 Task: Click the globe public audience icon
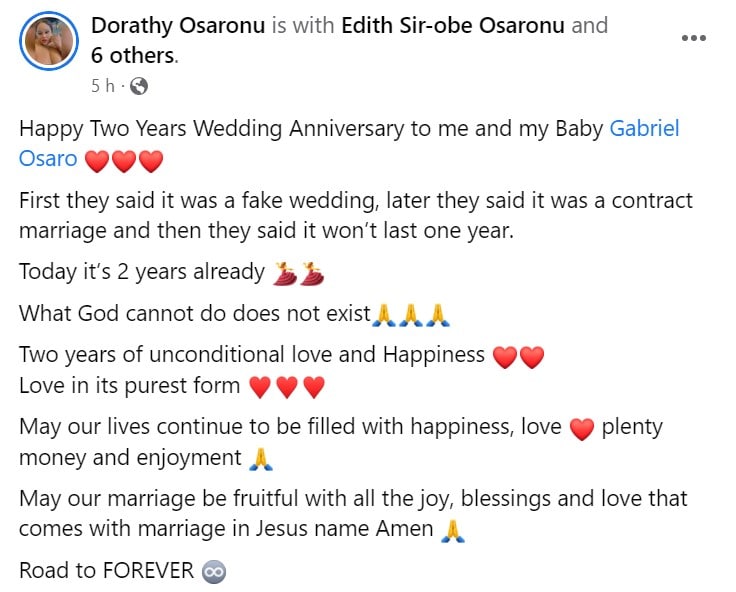click(139, 86)
